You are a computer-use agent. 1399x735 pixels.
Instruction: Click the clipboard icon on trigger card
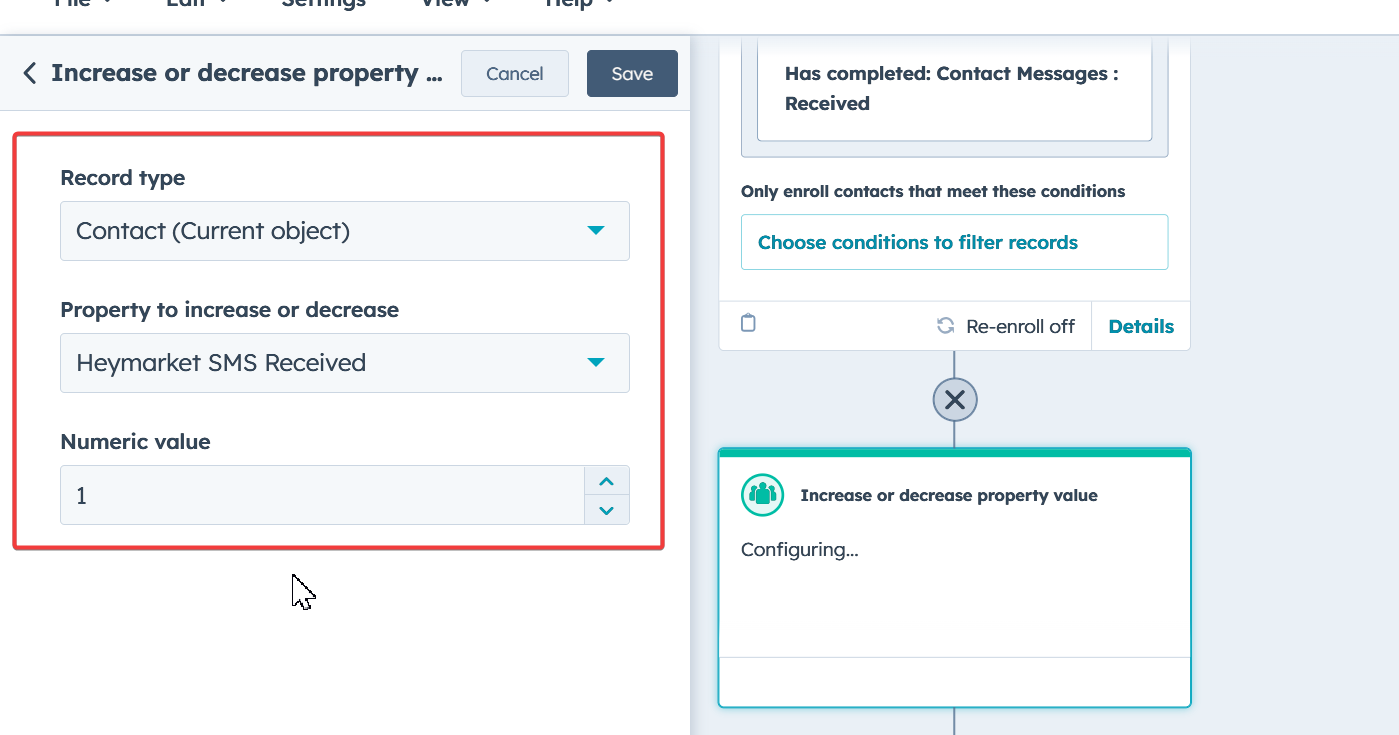coord(748,324)
